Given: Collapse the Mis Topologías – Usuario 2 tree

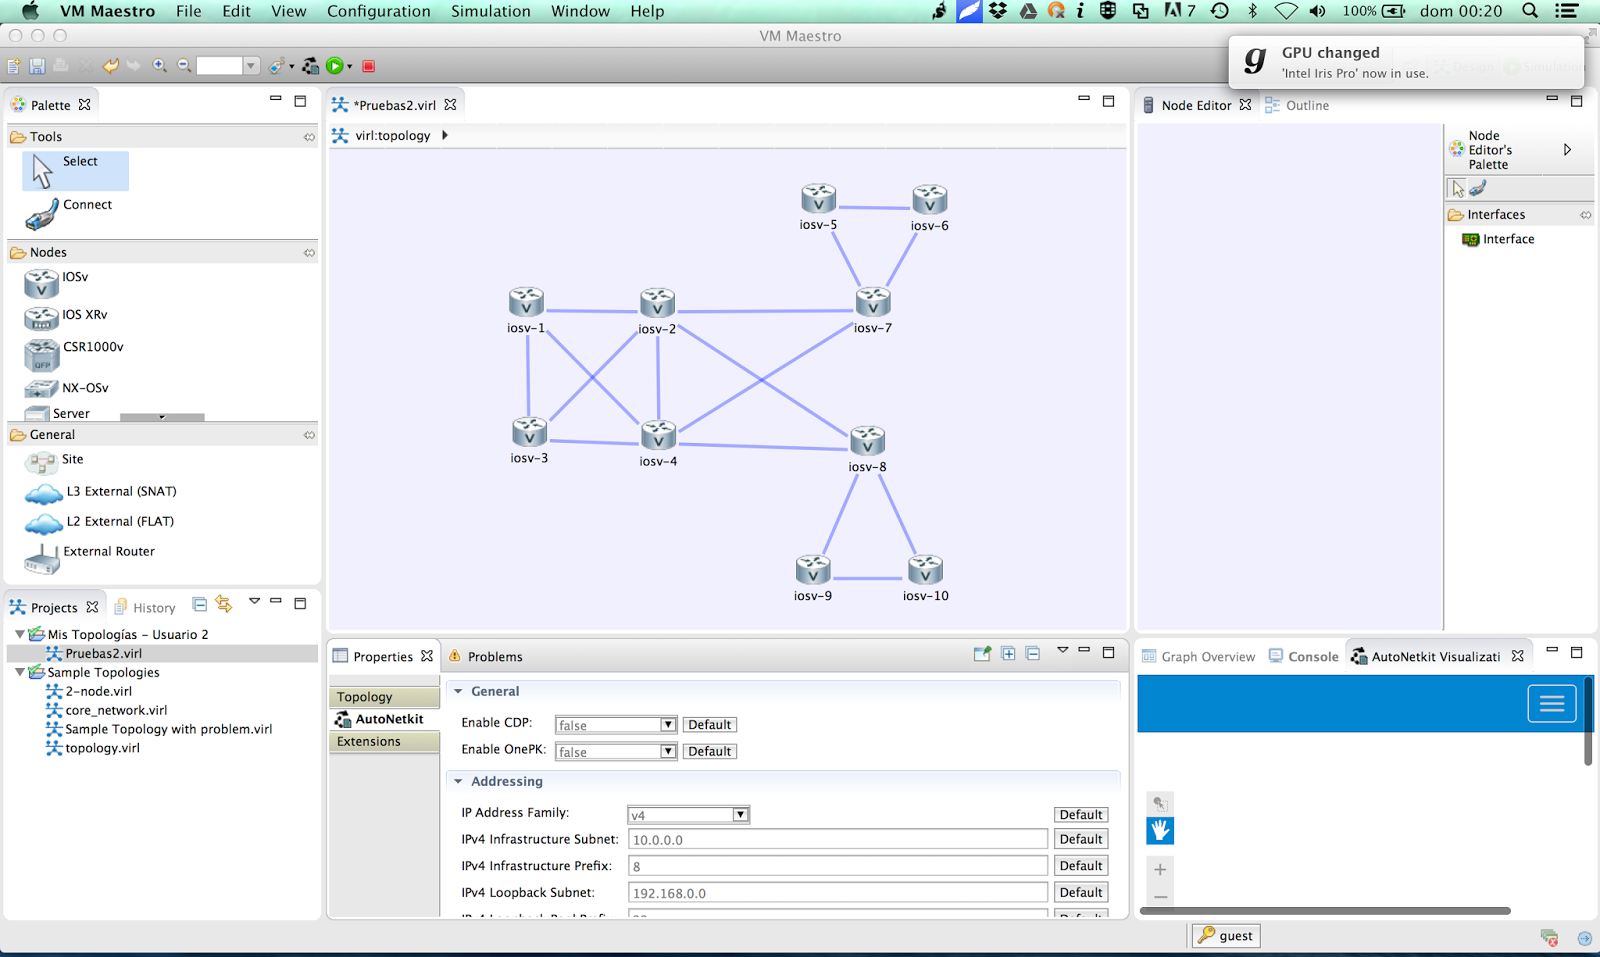Looking at the screenshot, I should tap(19, 633).
